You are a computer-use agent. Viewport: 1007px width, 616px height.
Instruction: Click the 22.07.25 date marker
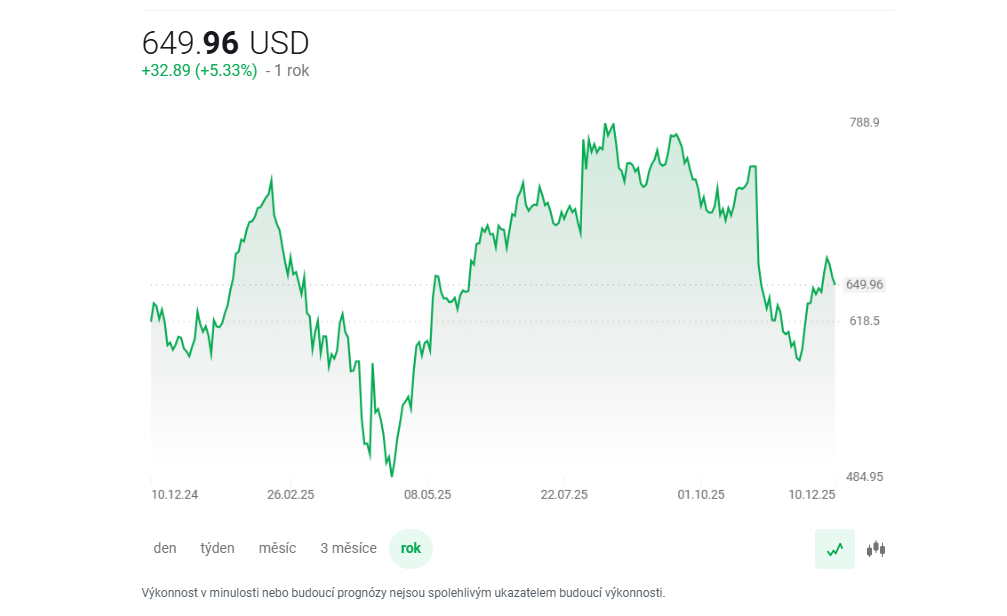(564, 494)
